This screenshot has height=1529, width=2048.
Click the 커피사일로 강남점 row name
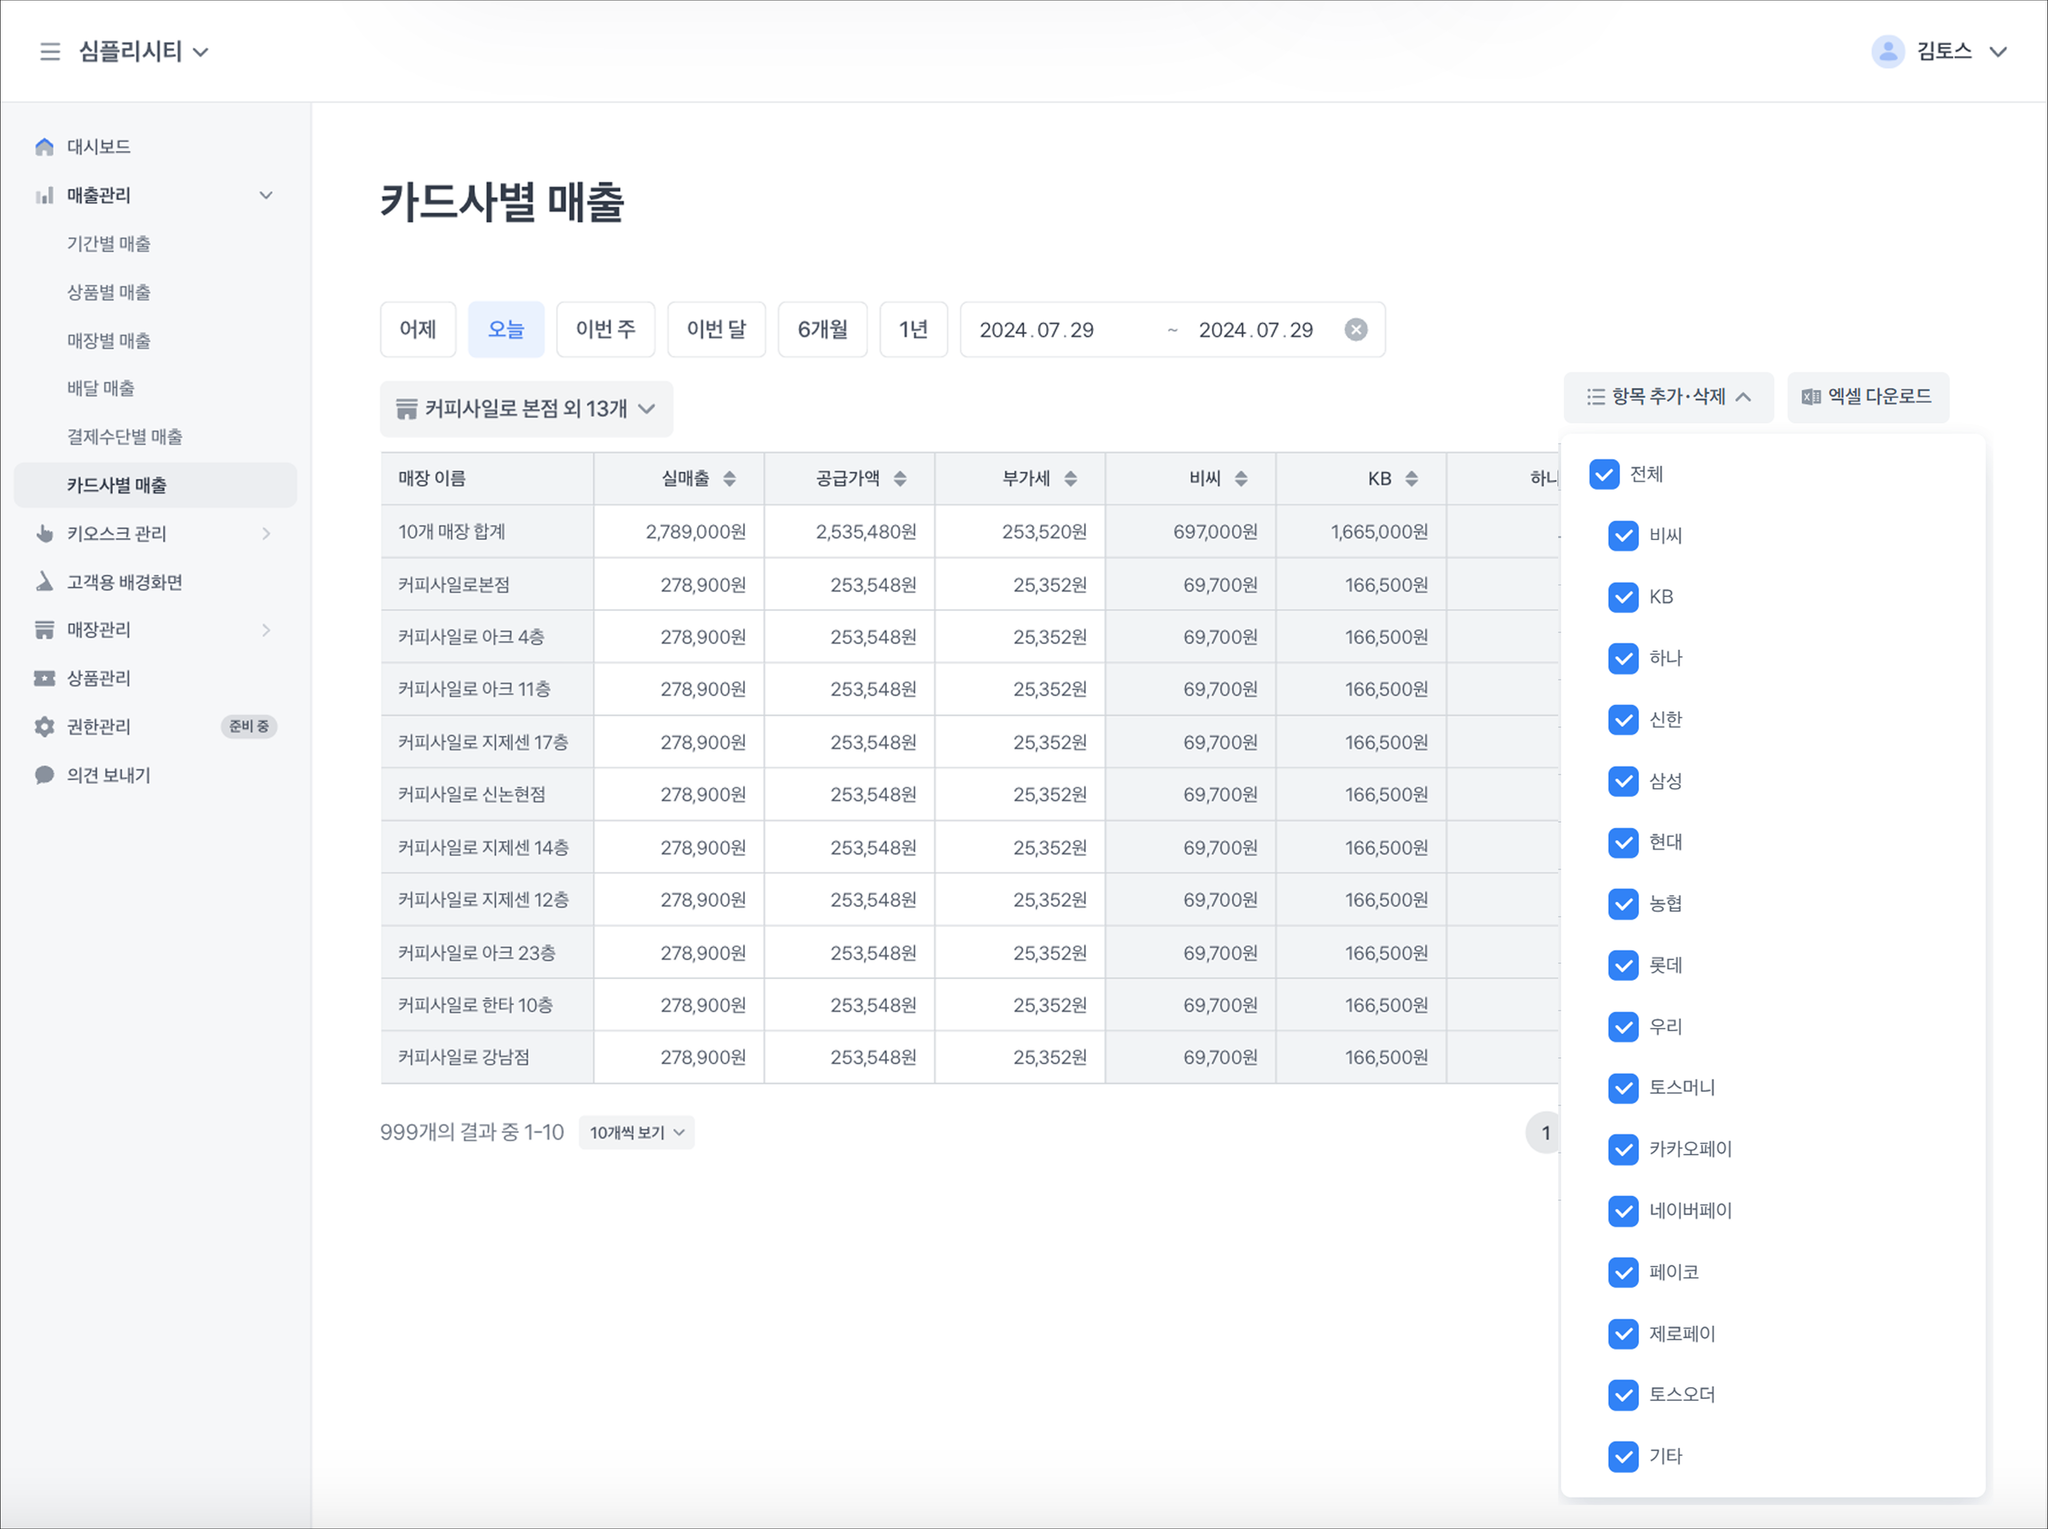click(x=464, y=1058)
